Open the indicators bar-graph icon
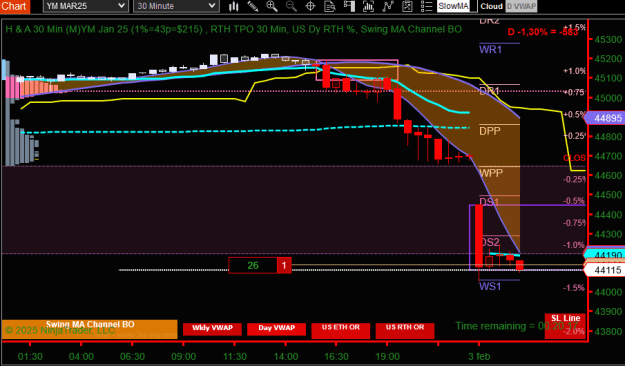Screen dimensions: 625x366 click(x=368, y=6)
